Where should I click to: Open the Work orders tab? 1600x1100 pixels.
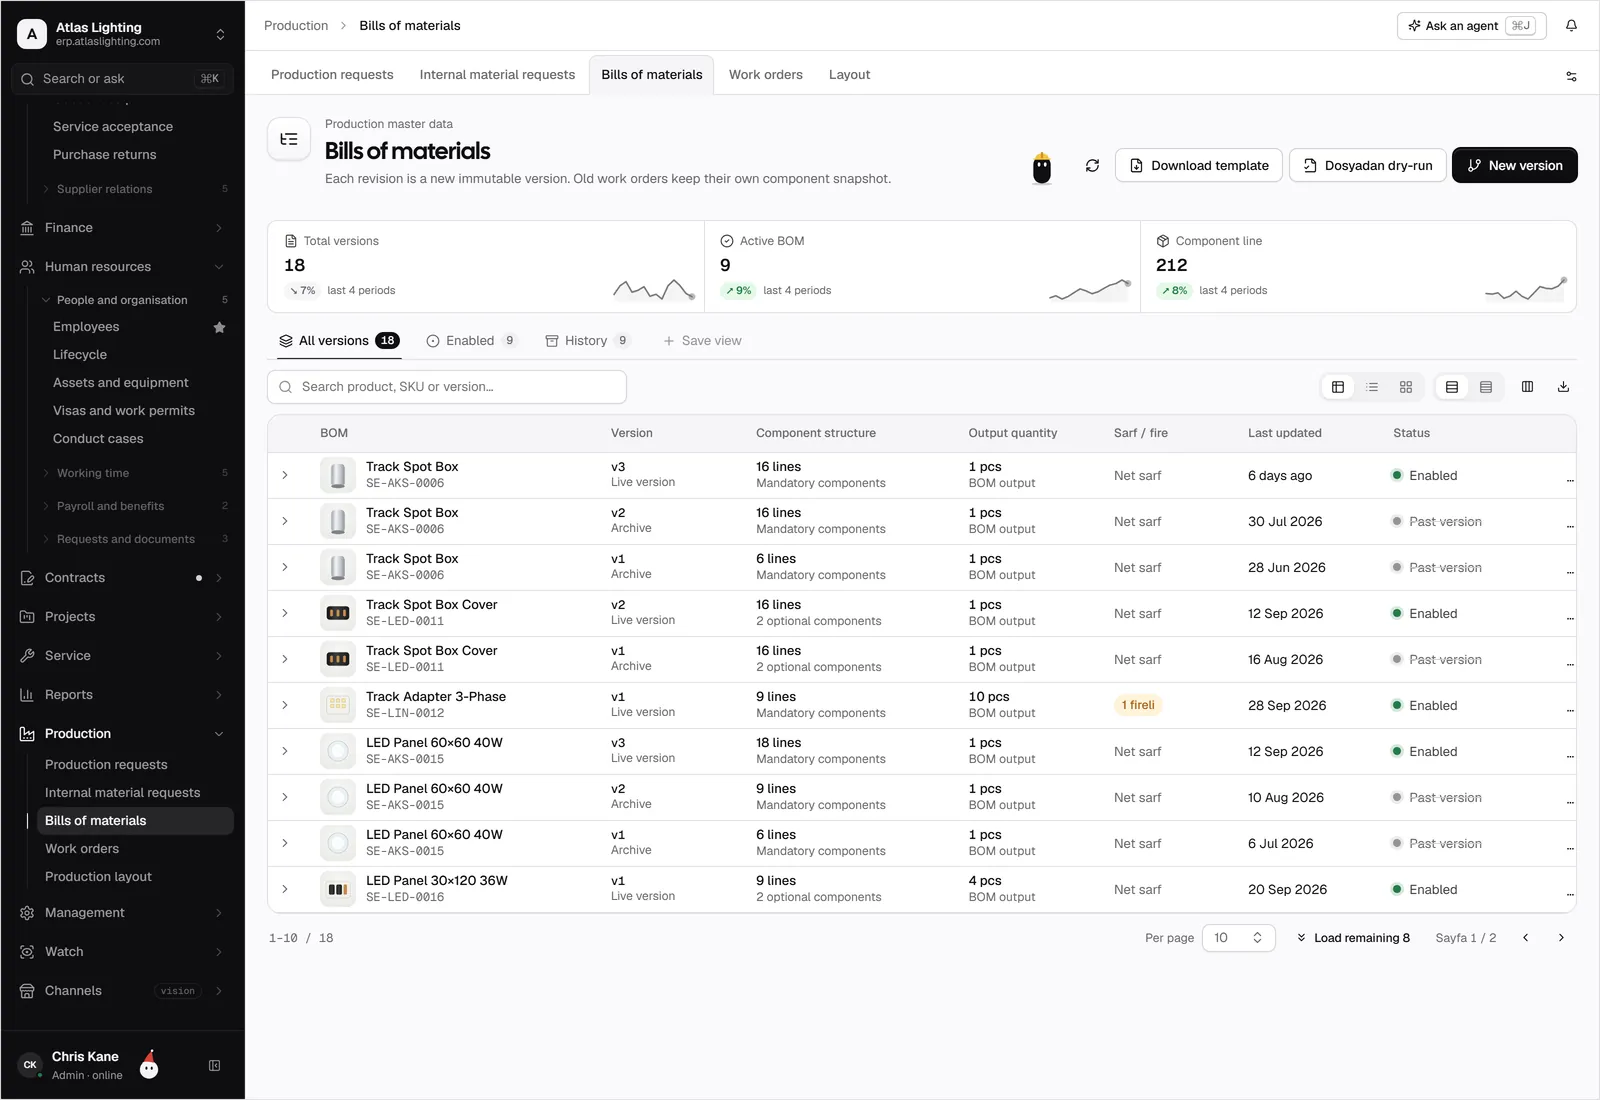click(765, 75)
